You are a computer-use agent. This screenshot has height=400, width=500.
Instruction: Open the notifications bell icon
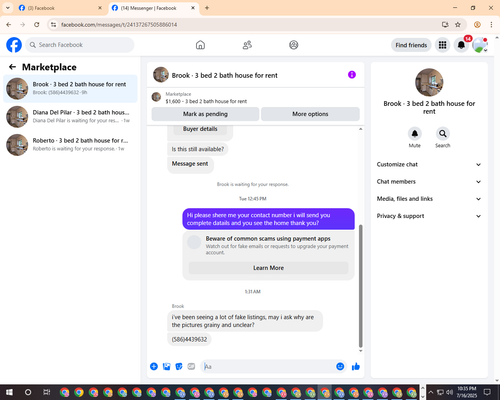coord(461,45)
